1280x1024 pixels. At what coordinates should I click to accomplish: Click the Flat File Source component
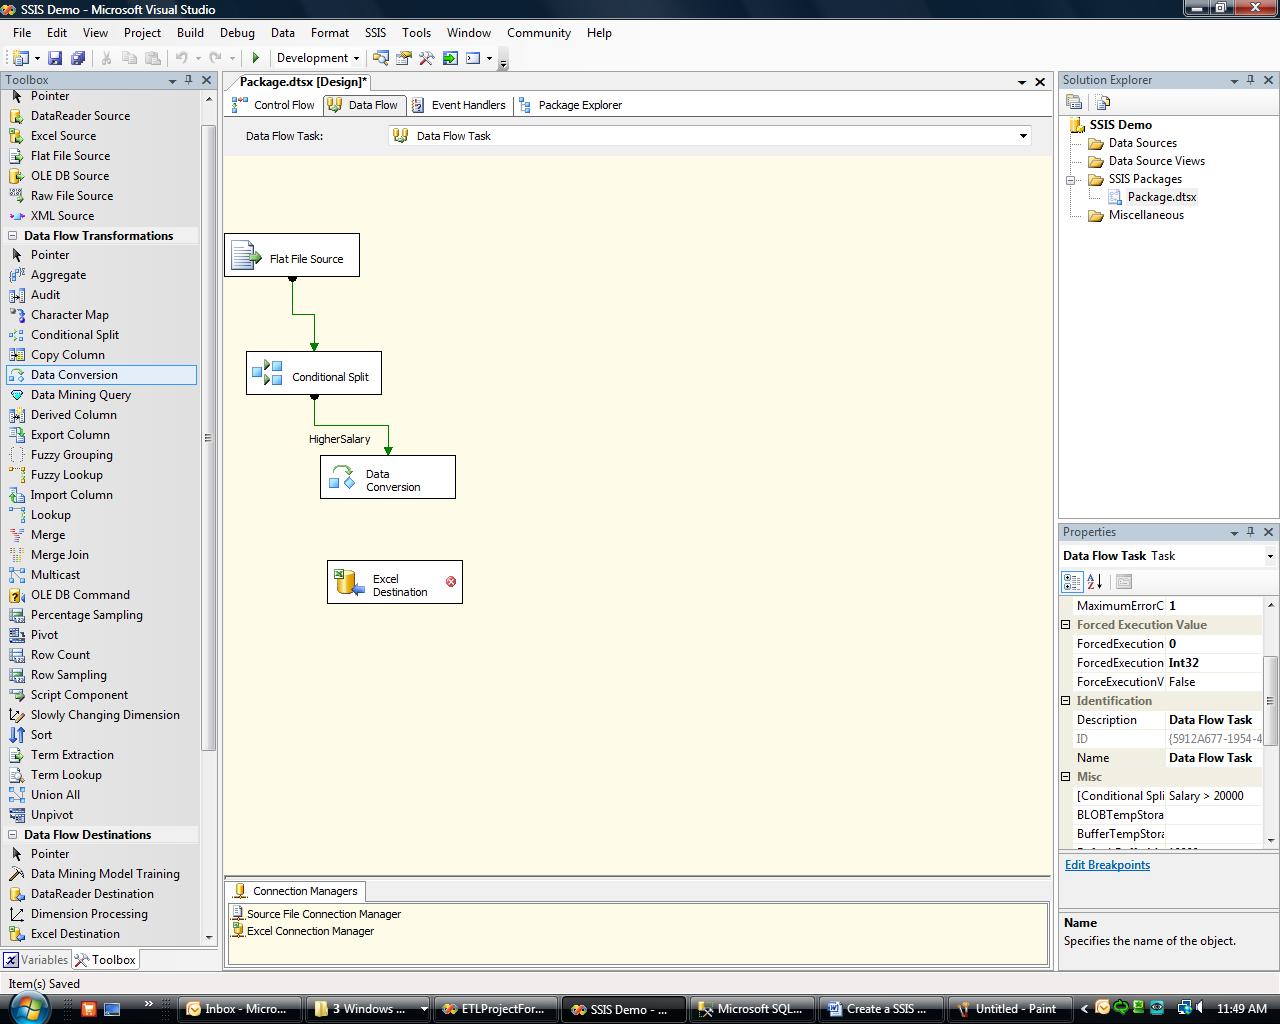(x=292, y=257)
